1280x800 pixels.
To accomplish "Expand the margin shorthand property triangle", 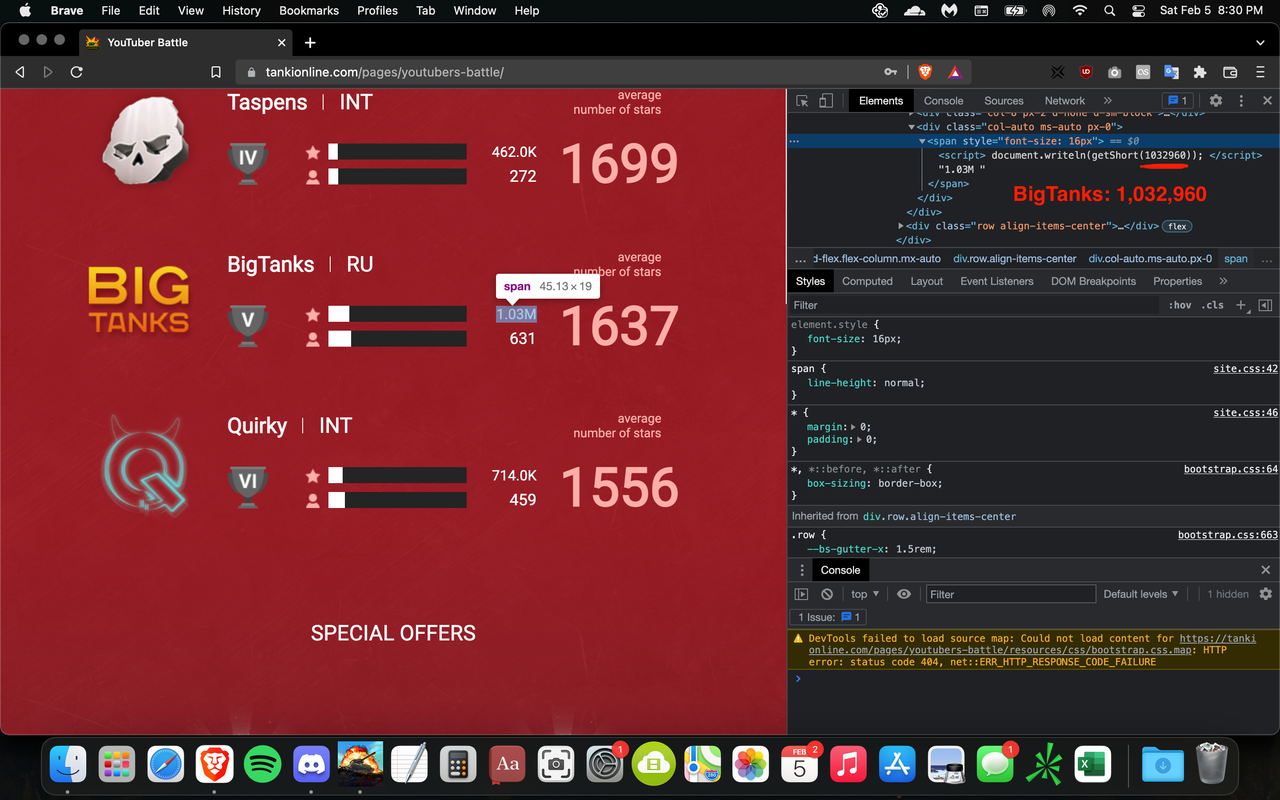I will [x=853, y=427].
